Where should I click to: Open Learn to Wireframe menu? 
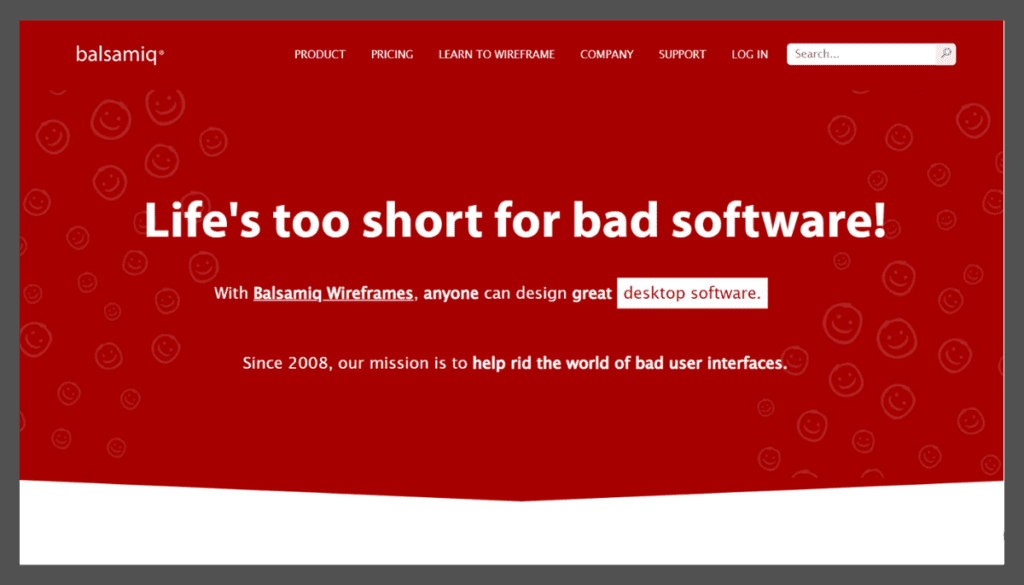click(x=496, y=54)
